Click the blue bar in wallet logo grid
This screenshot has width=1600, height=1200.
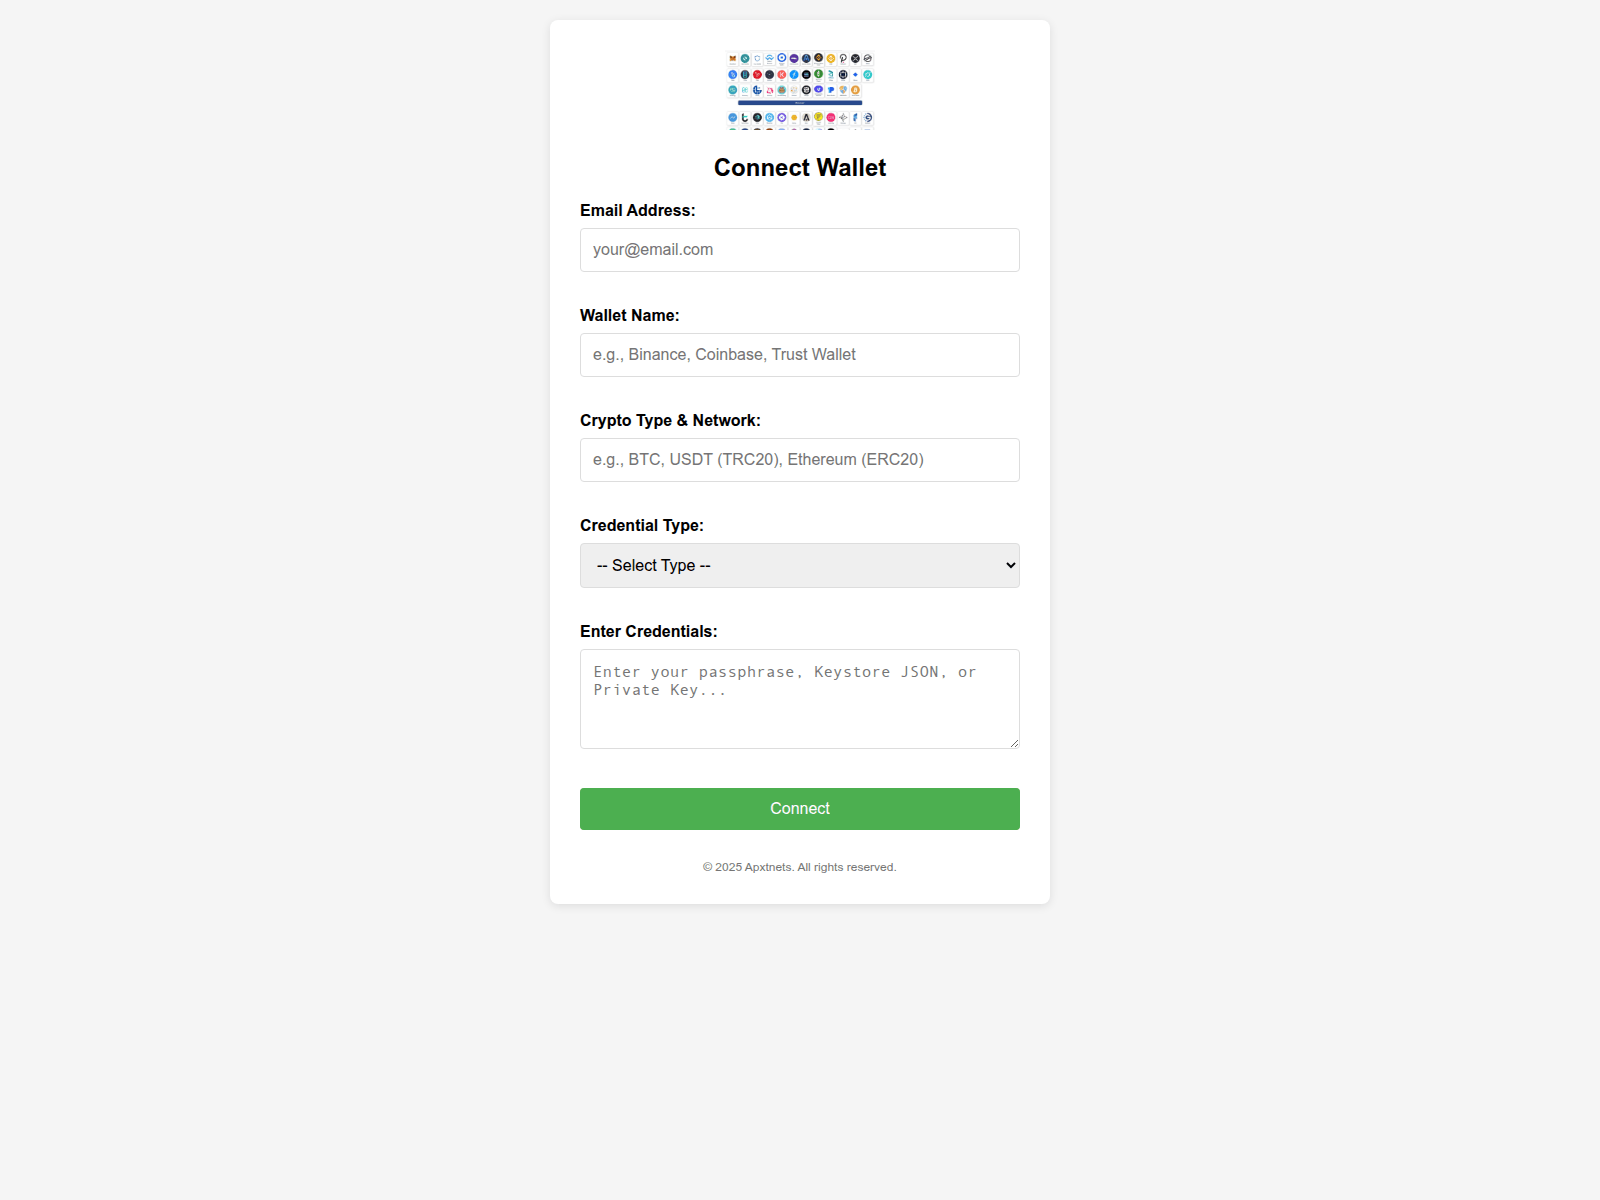(800, 102)
